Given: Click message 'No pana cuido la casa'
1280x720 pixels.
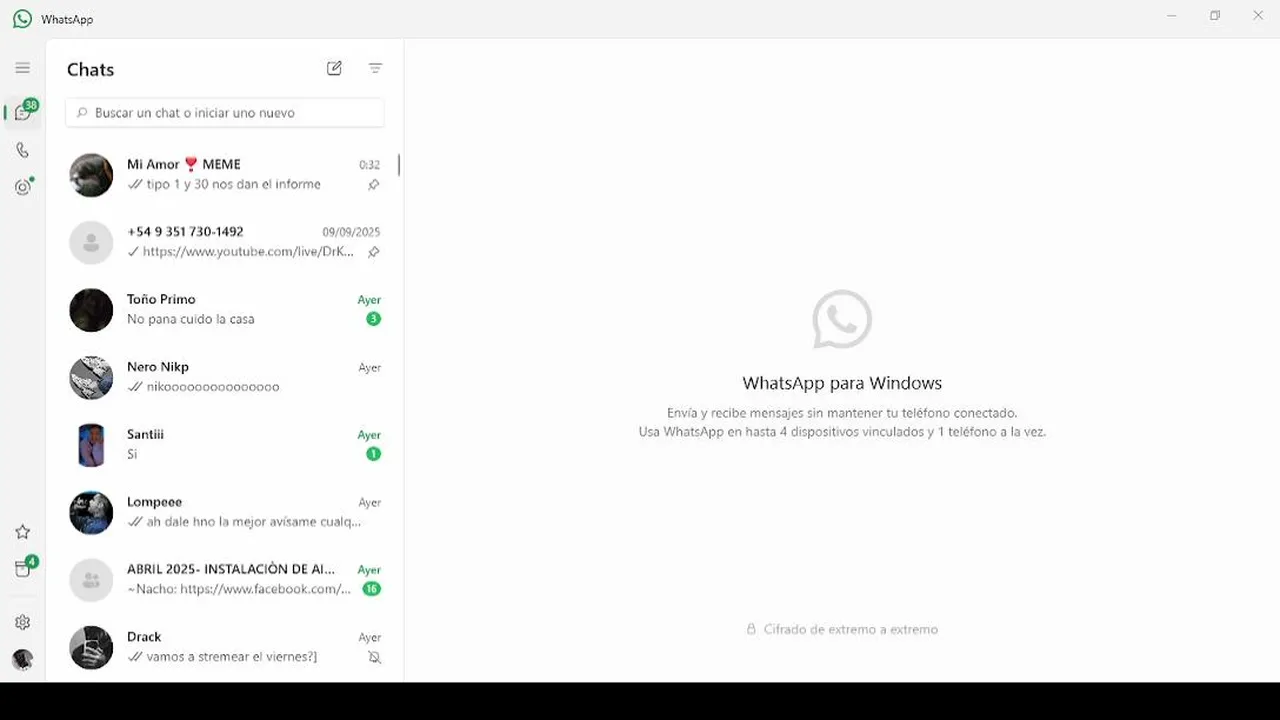Looking at the screenshot, I should [191, 319].
